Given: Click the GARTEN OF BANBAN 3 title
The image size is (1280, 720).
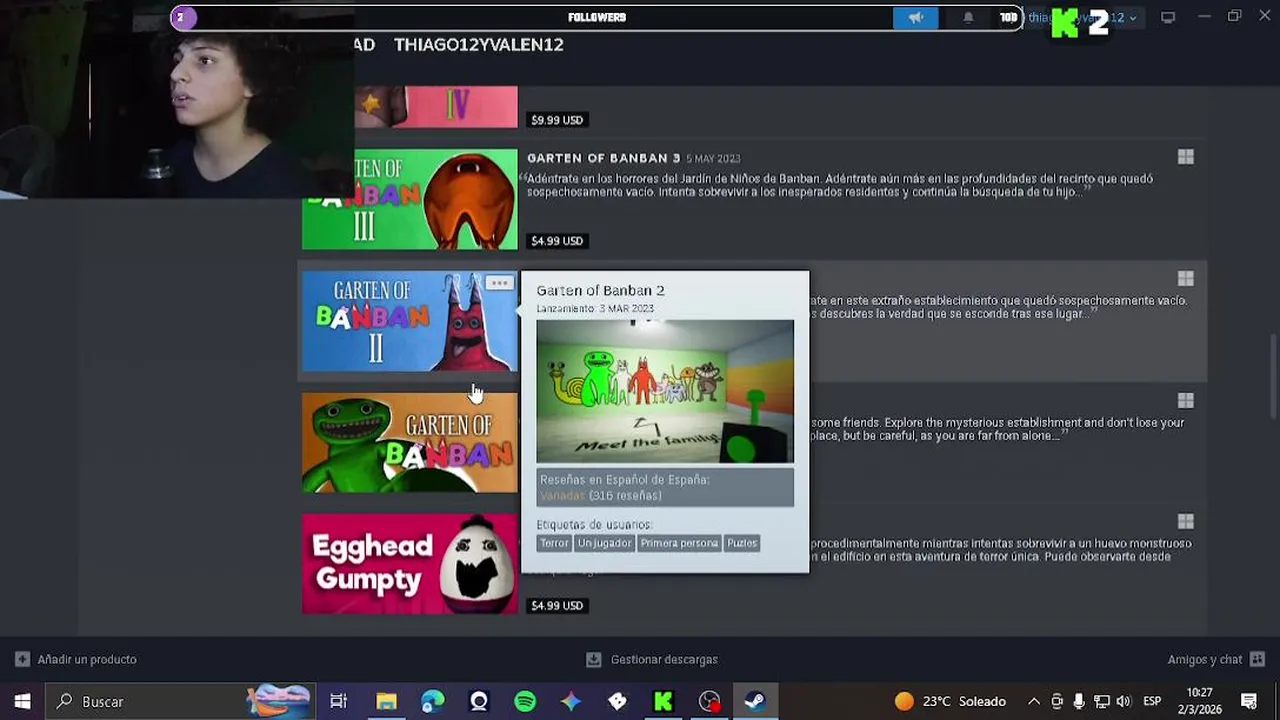Looking at the screenshot, I should pyautogui.click(x=603, y=158).
